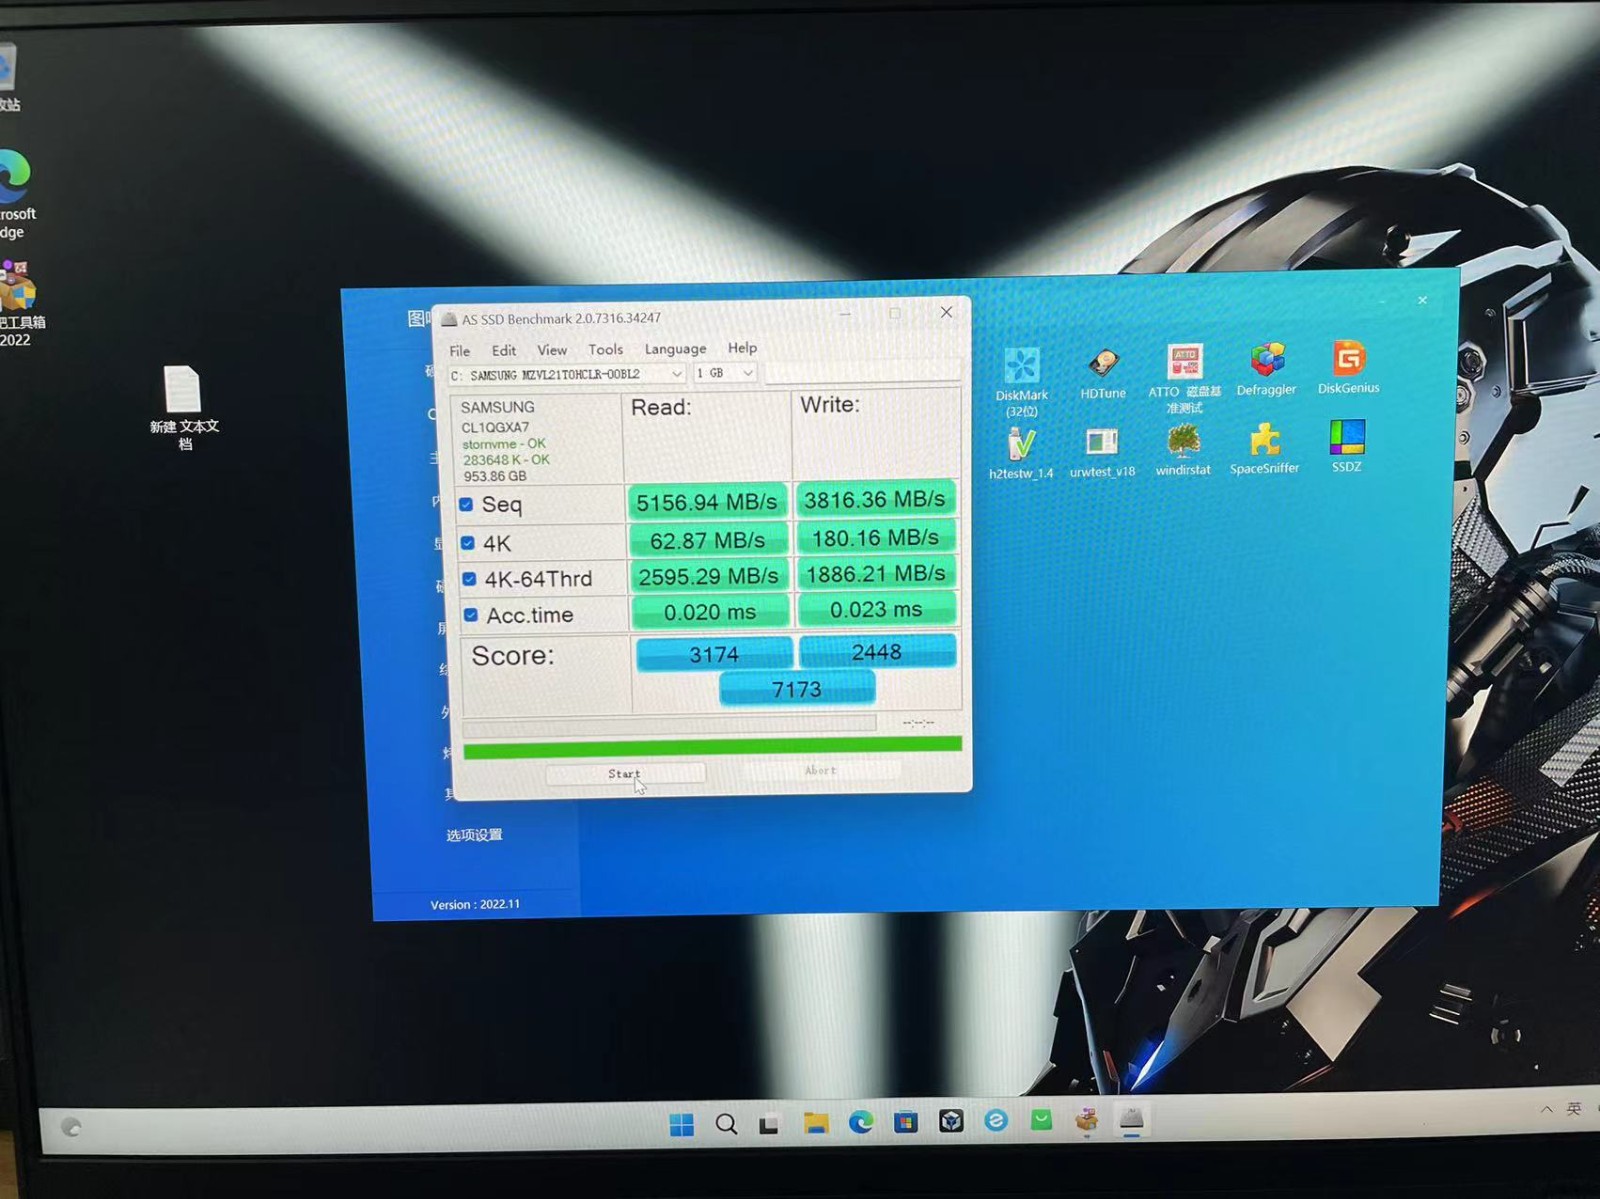
Task: Open the Tools menu
Action: 605,349
